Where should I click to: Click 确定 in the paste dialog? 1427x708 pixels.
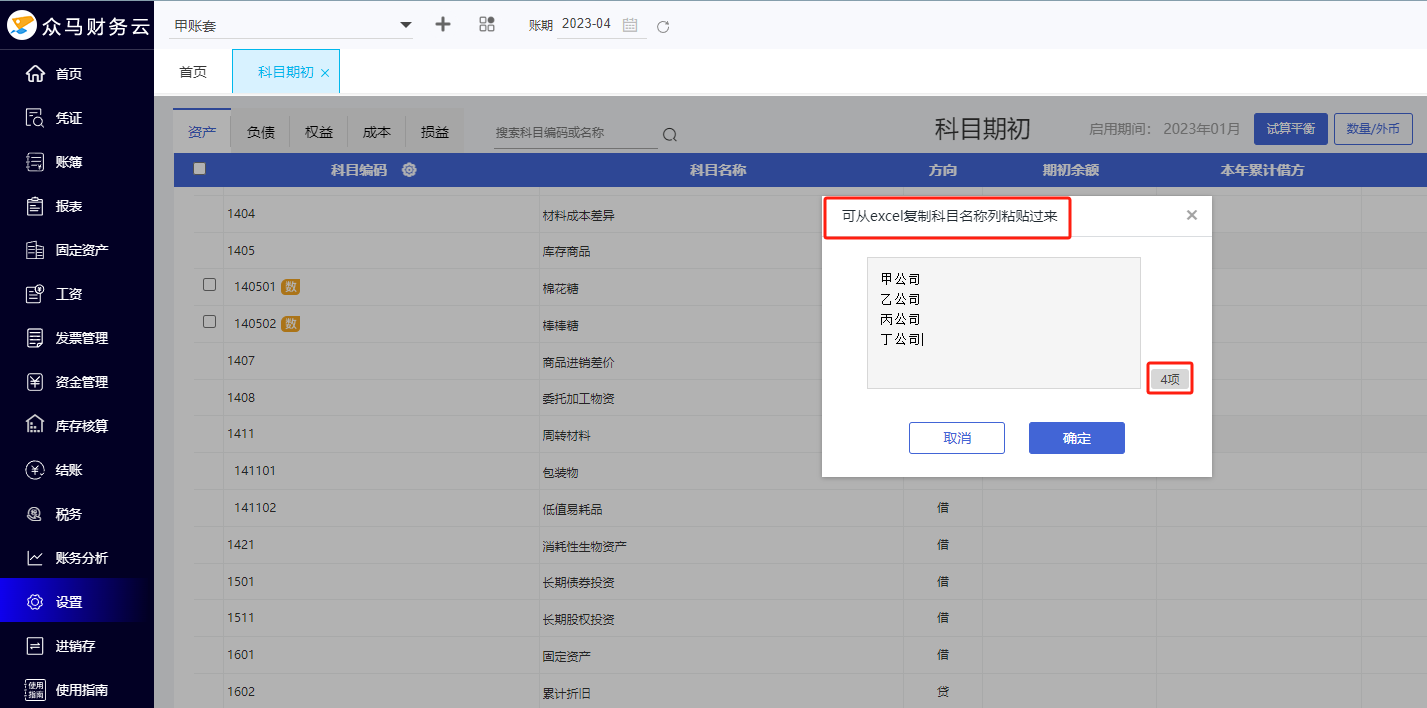click(x=1077, y=438)
